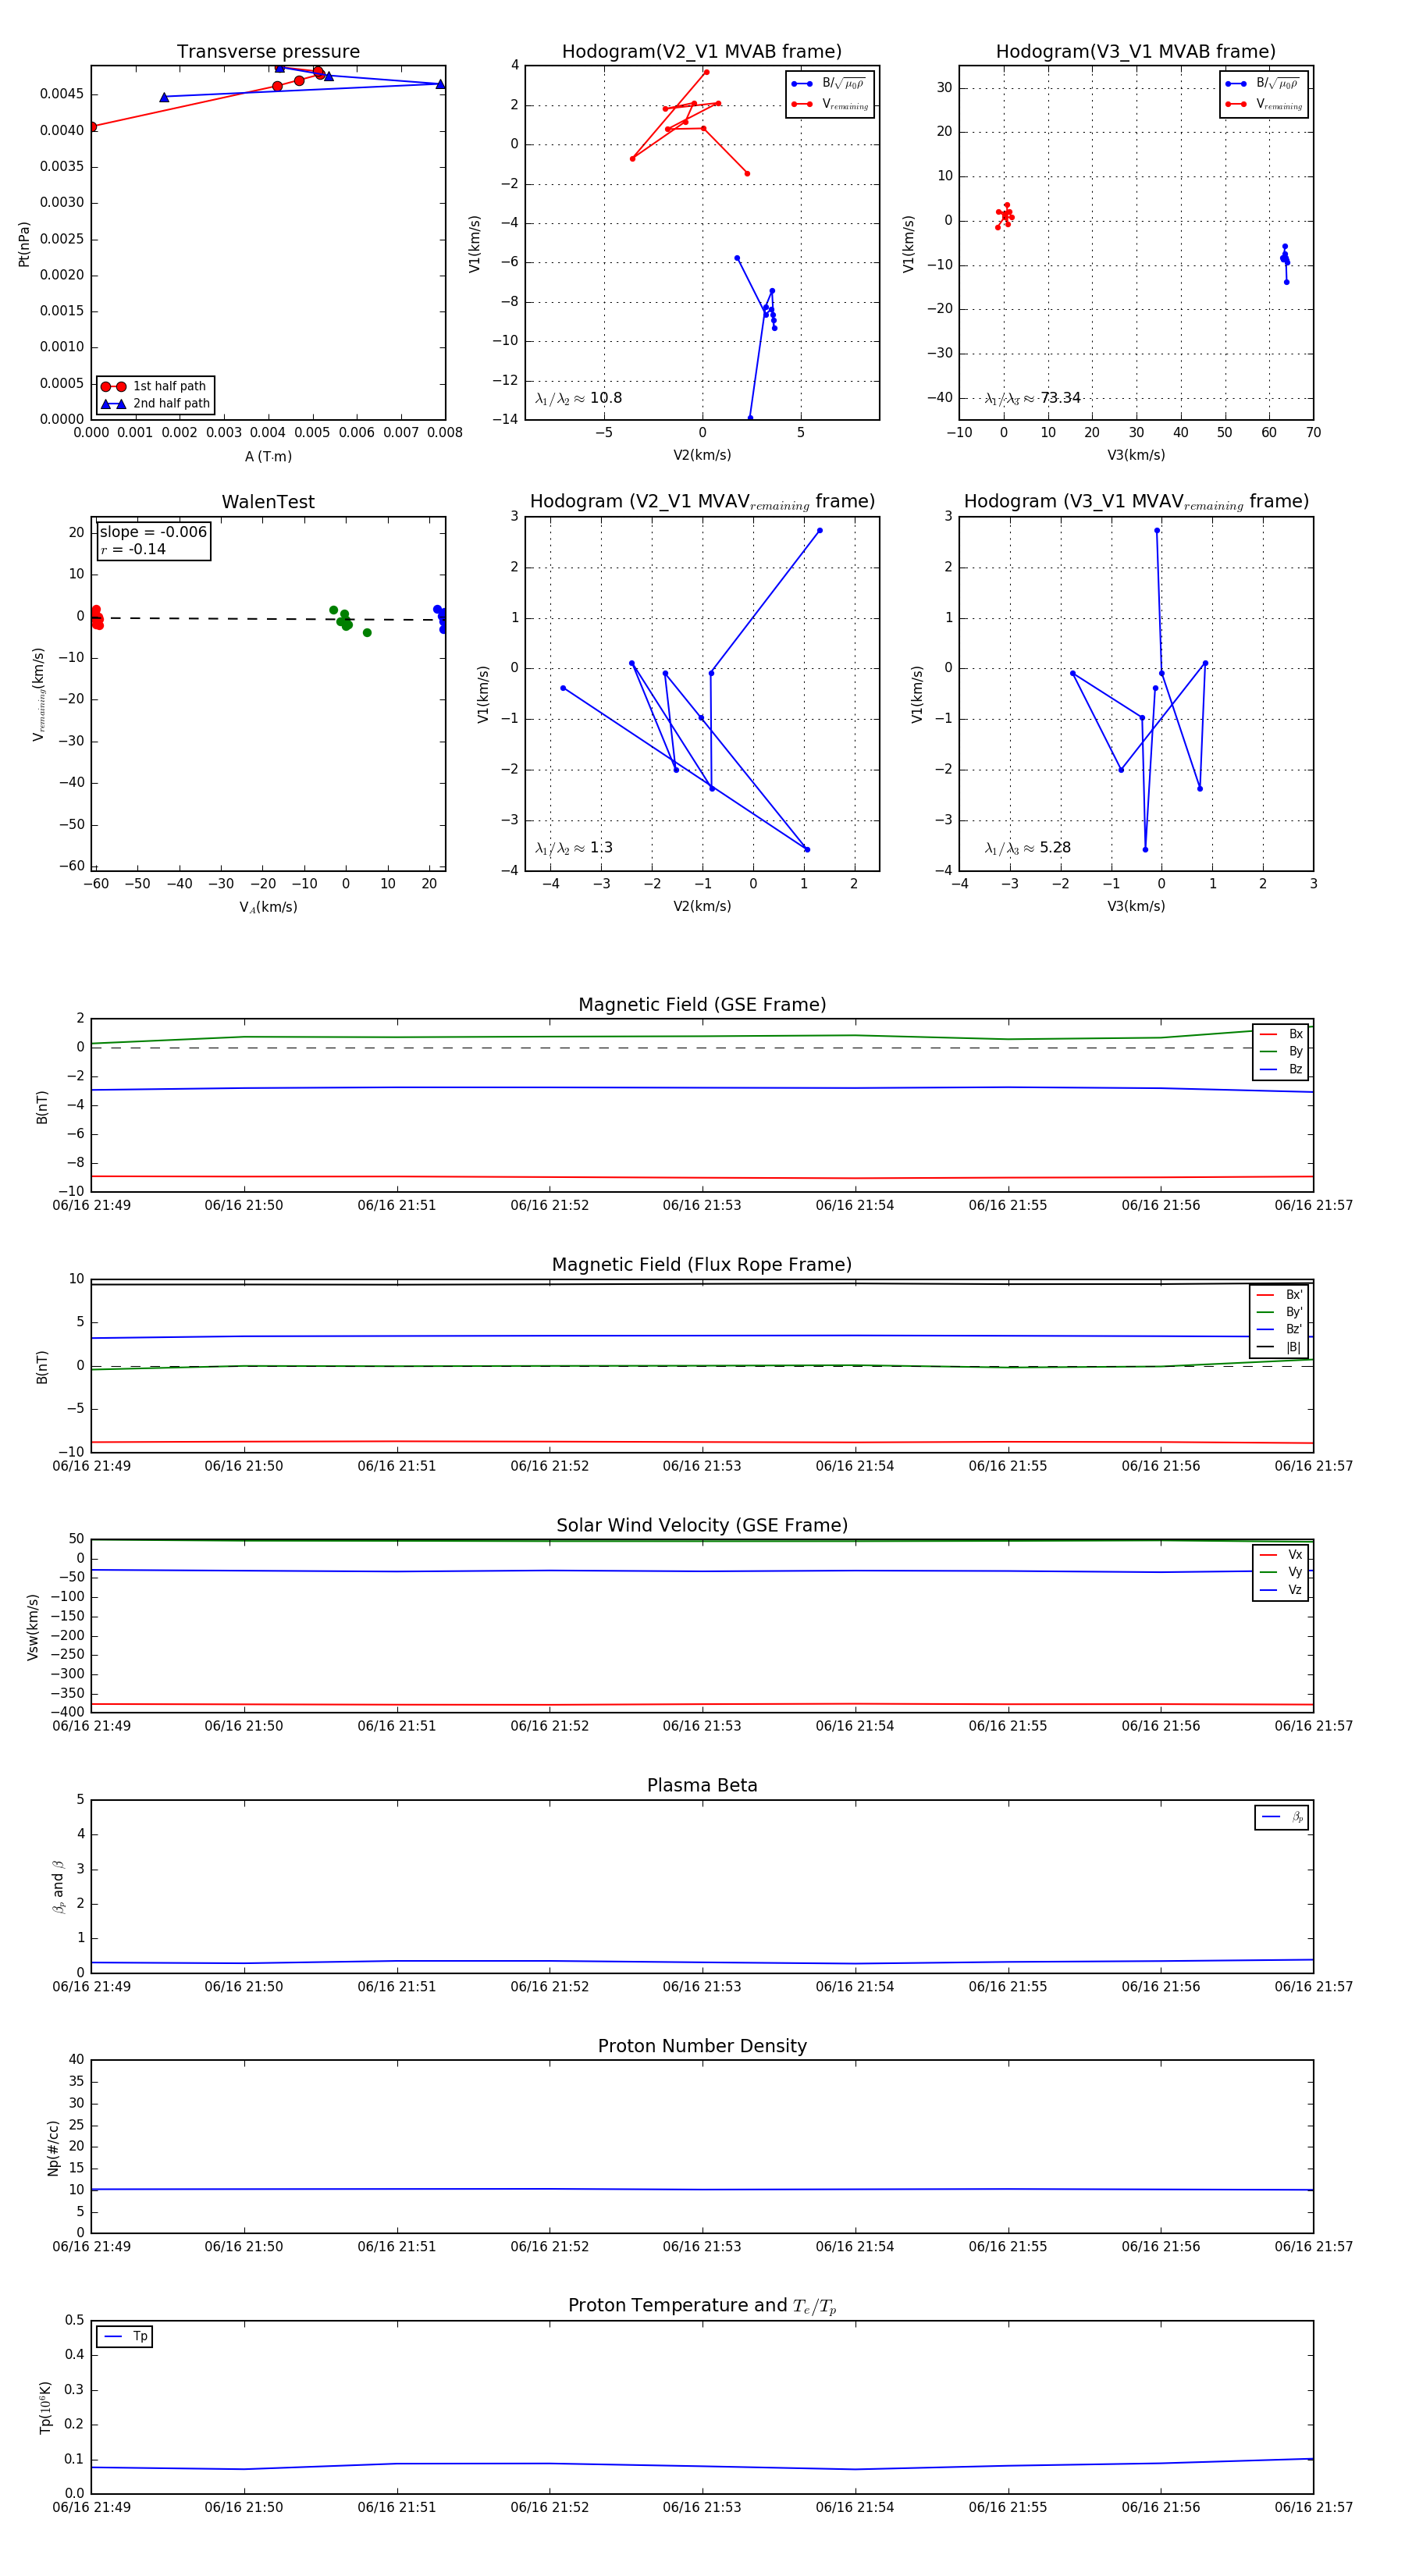Click the "Magnetic Field (Flux Rope Frame)" title
The image size is (1405, 2576).
coord(702,1264)
